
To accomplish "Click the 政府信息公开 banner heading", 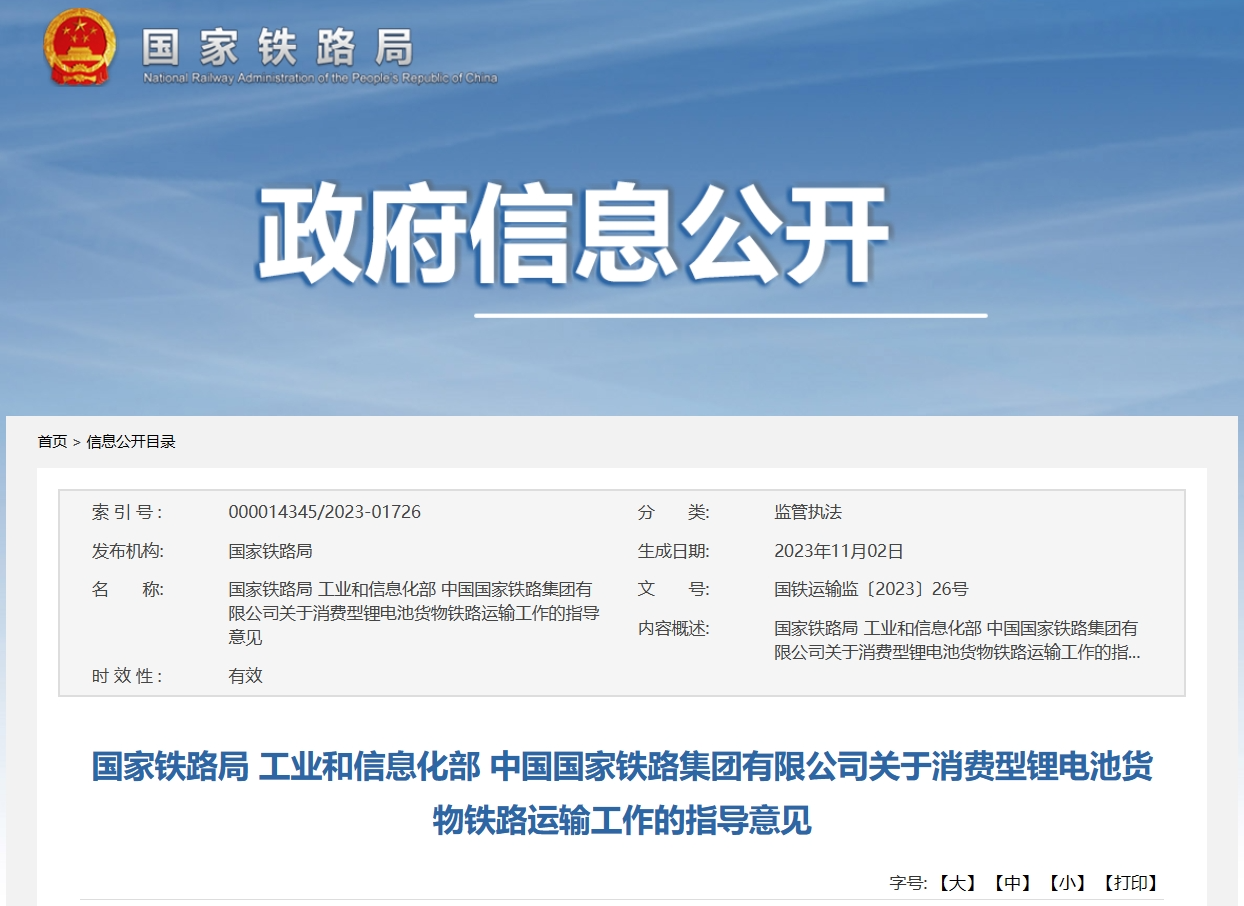I will click(573, 235).
